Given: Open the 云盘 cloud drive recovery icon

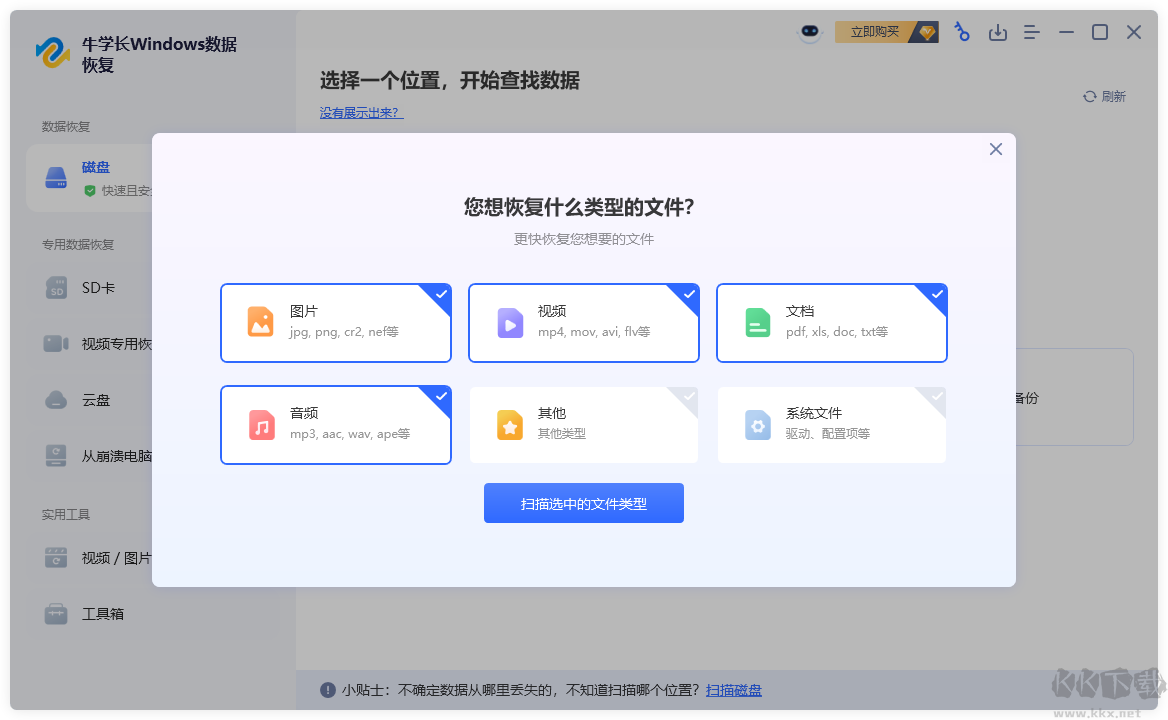Looking at the screenshot, I should tap(57, 399).
